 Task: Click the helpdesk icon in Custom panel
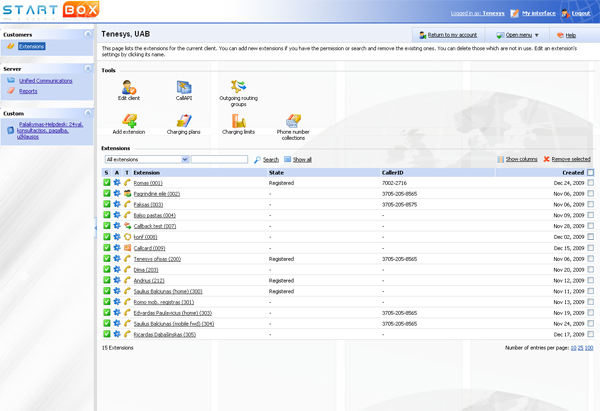(11, 130)
